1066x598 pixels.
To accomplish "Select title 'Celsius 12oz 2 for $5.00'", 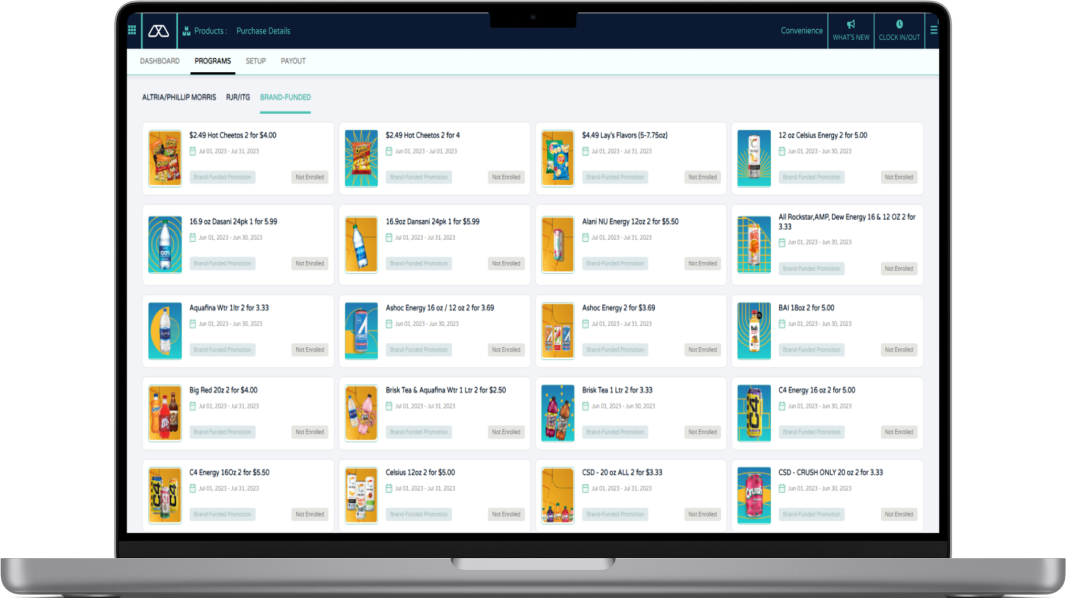I will 420,472.
